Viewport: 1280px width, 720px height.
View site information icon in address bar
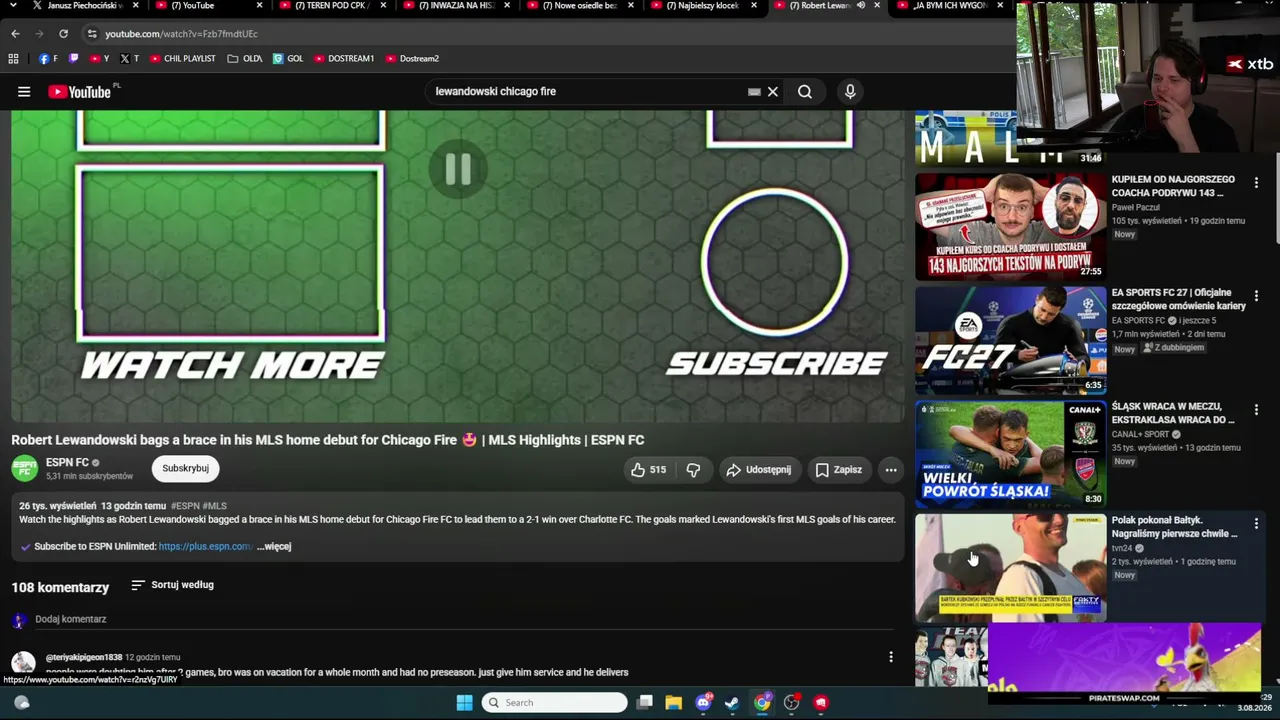point(92,34)
